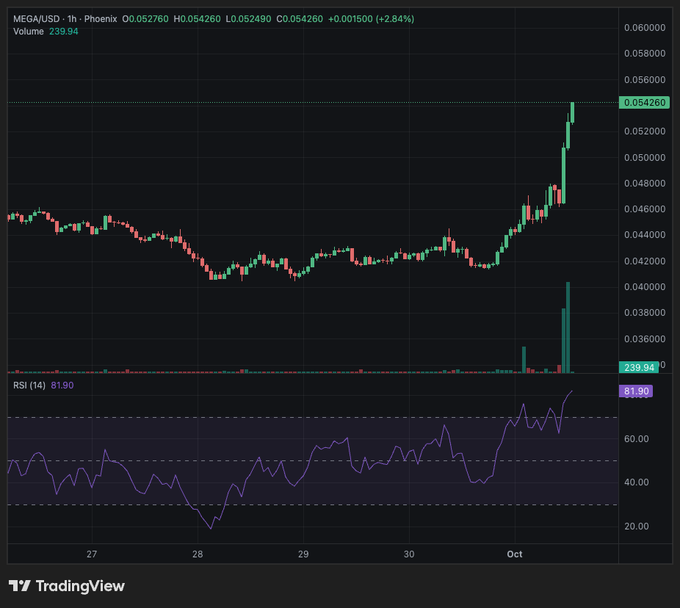Screen dimensions: 680x608
Task: Click the price axis label 0.060000
Action: [x=644, y=28]
